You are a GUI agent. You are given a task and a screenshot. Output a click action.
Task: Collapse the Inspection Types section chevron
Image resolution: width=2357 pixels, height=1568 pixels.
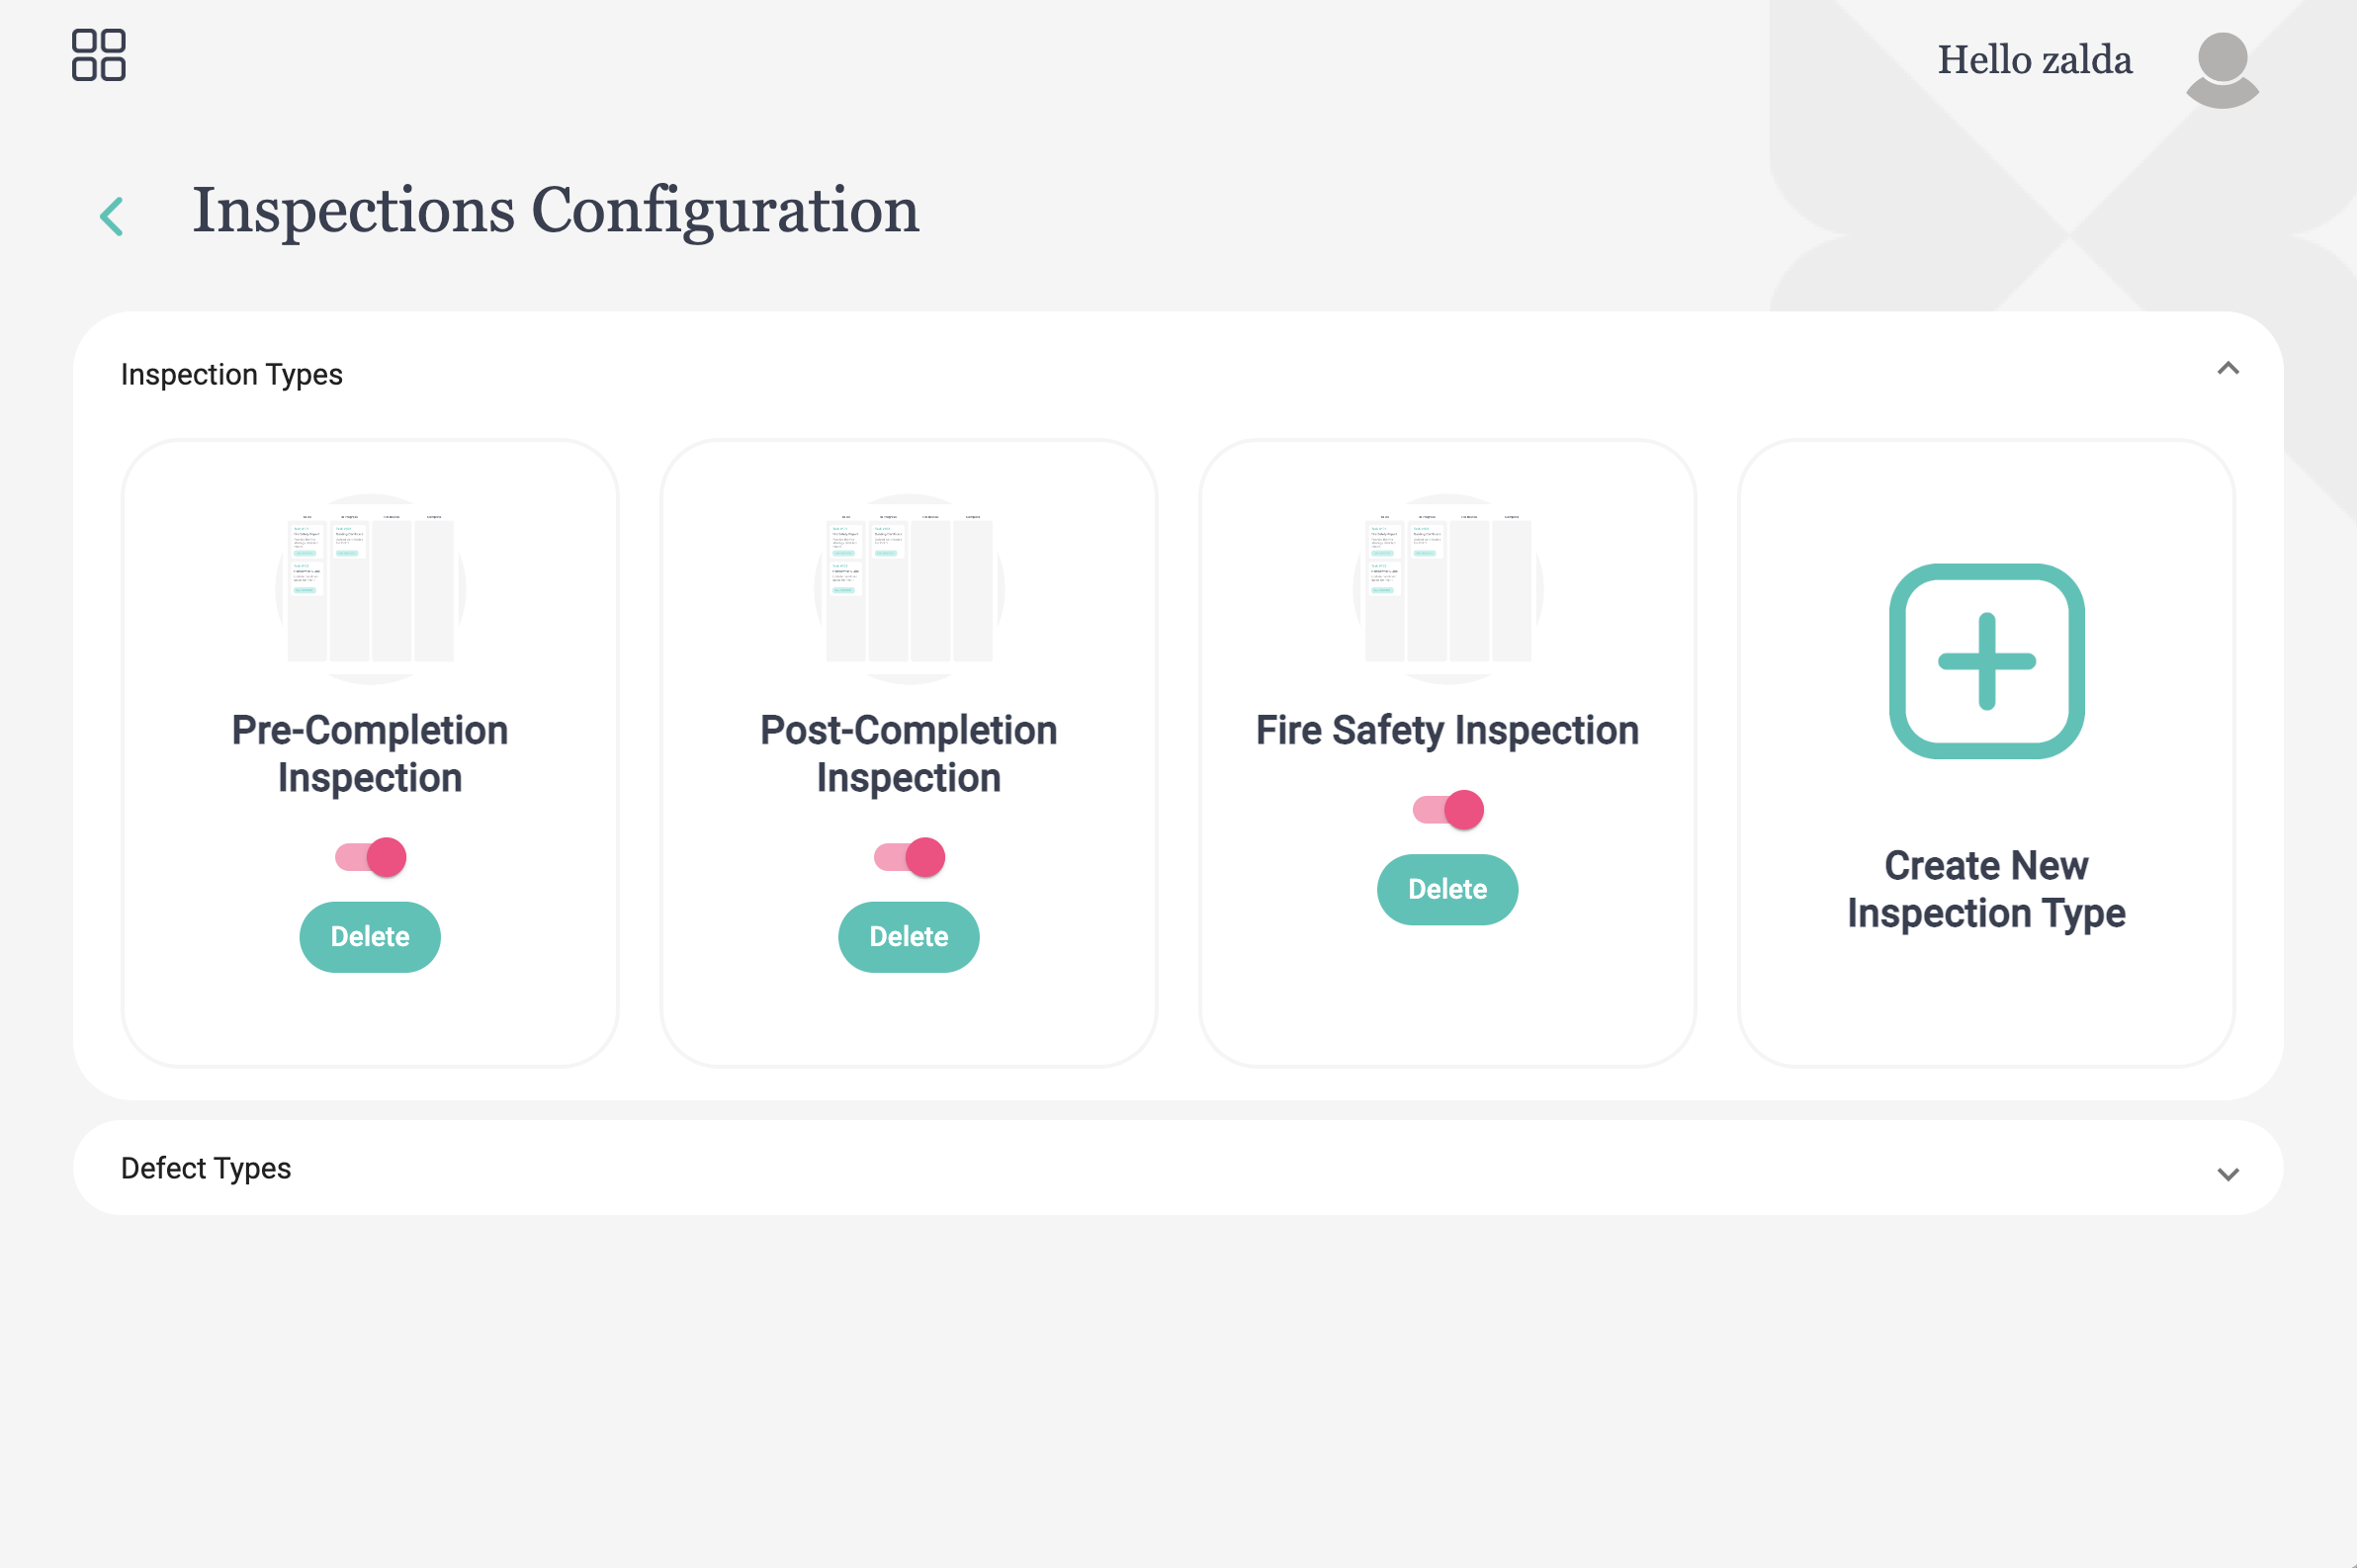pyautogui.click(x=2227, y=369)
